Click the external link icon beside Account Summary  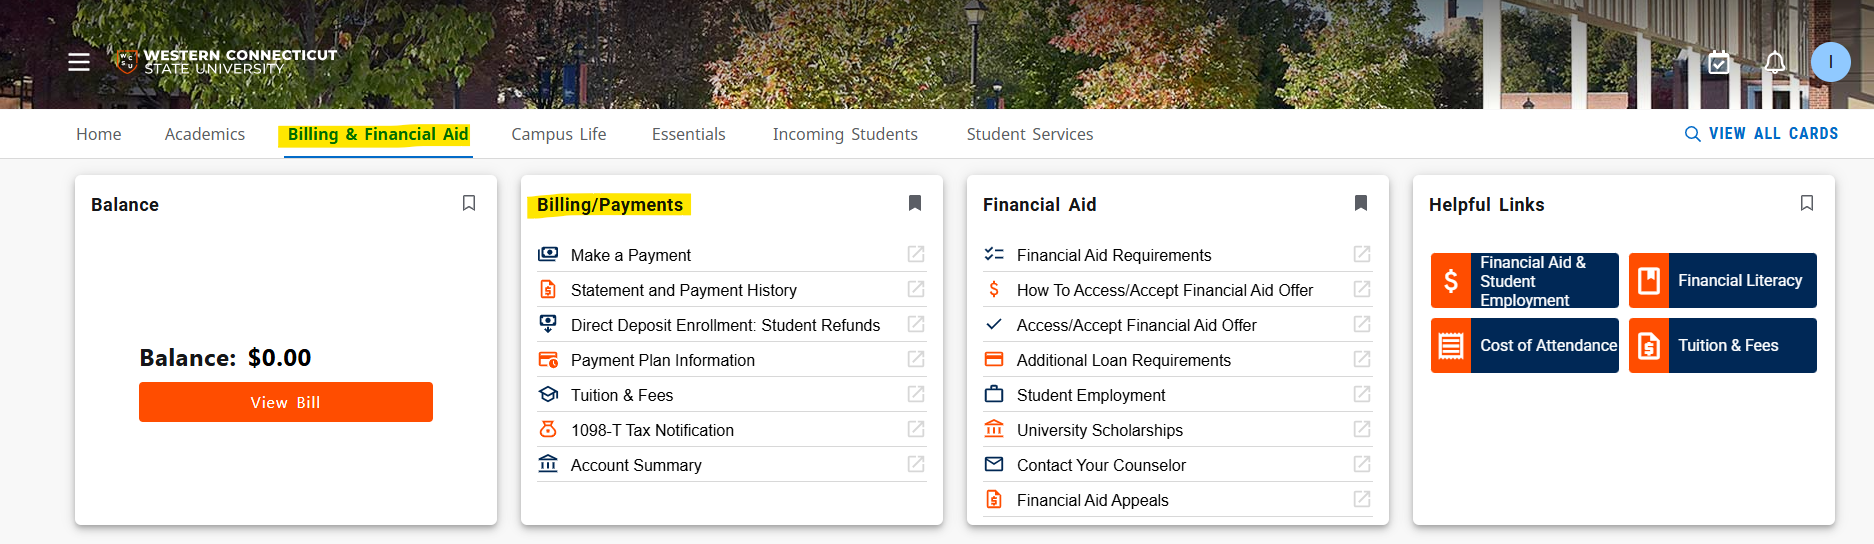pyautogui.click(x=916, y=464)
